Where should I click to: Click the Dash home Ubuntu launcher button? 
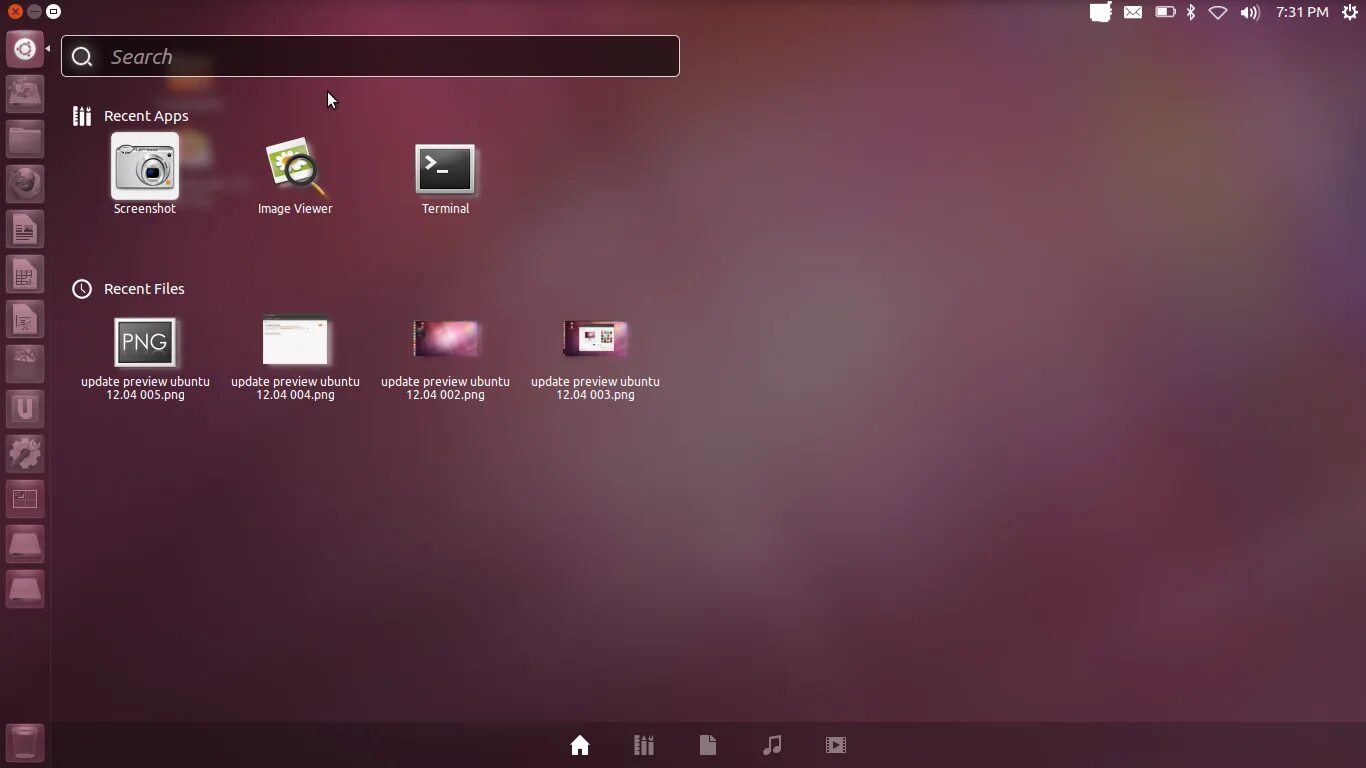tap(25, 49)
